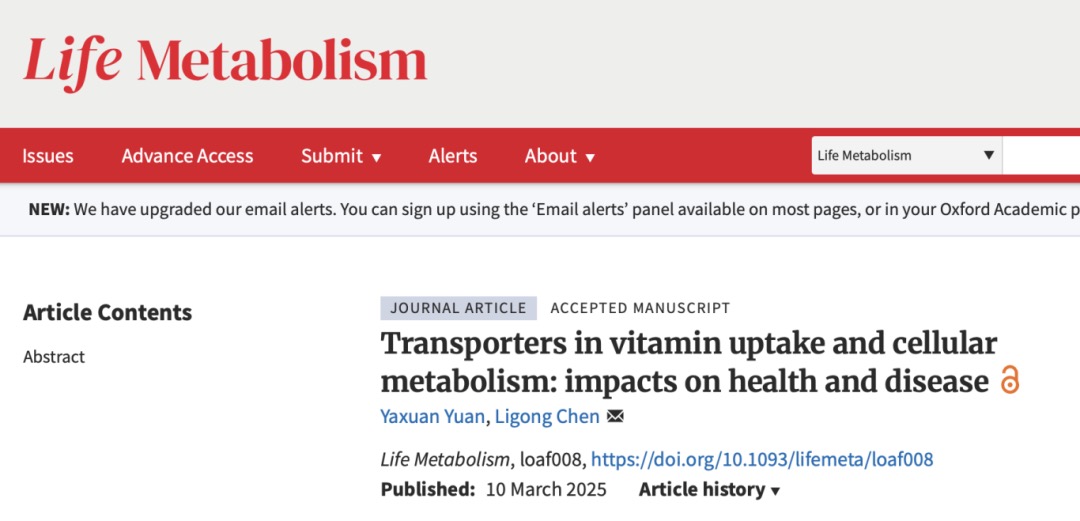
Task: Click into the search input field
Action: (x=1040, y=156)
